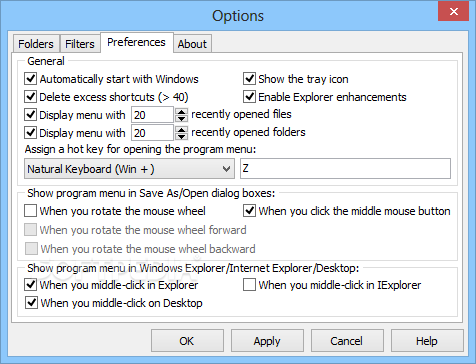Open the Filters tab

coord(80,44)
